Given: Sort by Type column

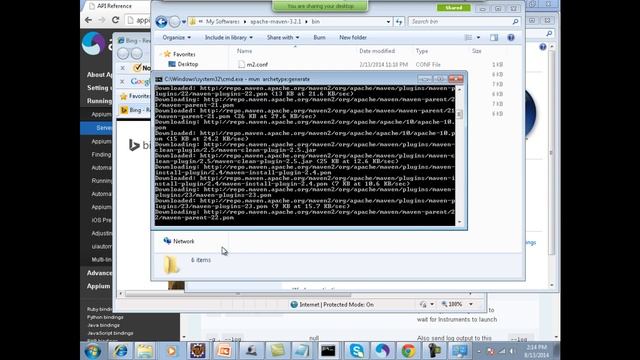Looking at the screenshot, I should click(422, 51).
